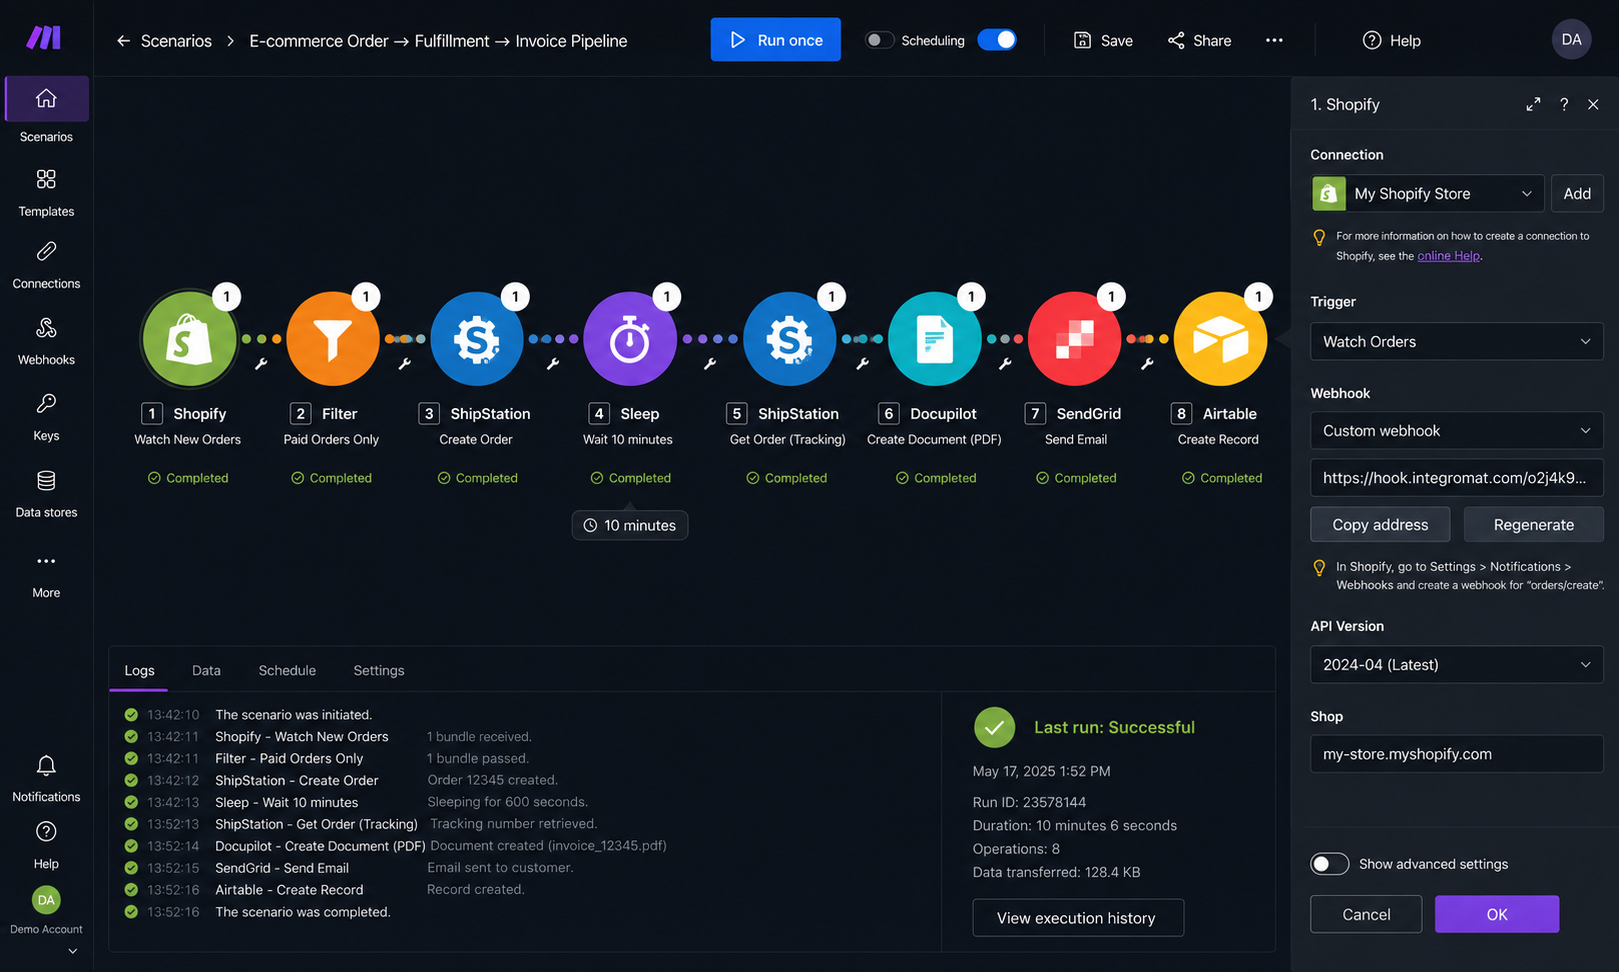
Task: Open Help in the top bar
Action: 1391,40
